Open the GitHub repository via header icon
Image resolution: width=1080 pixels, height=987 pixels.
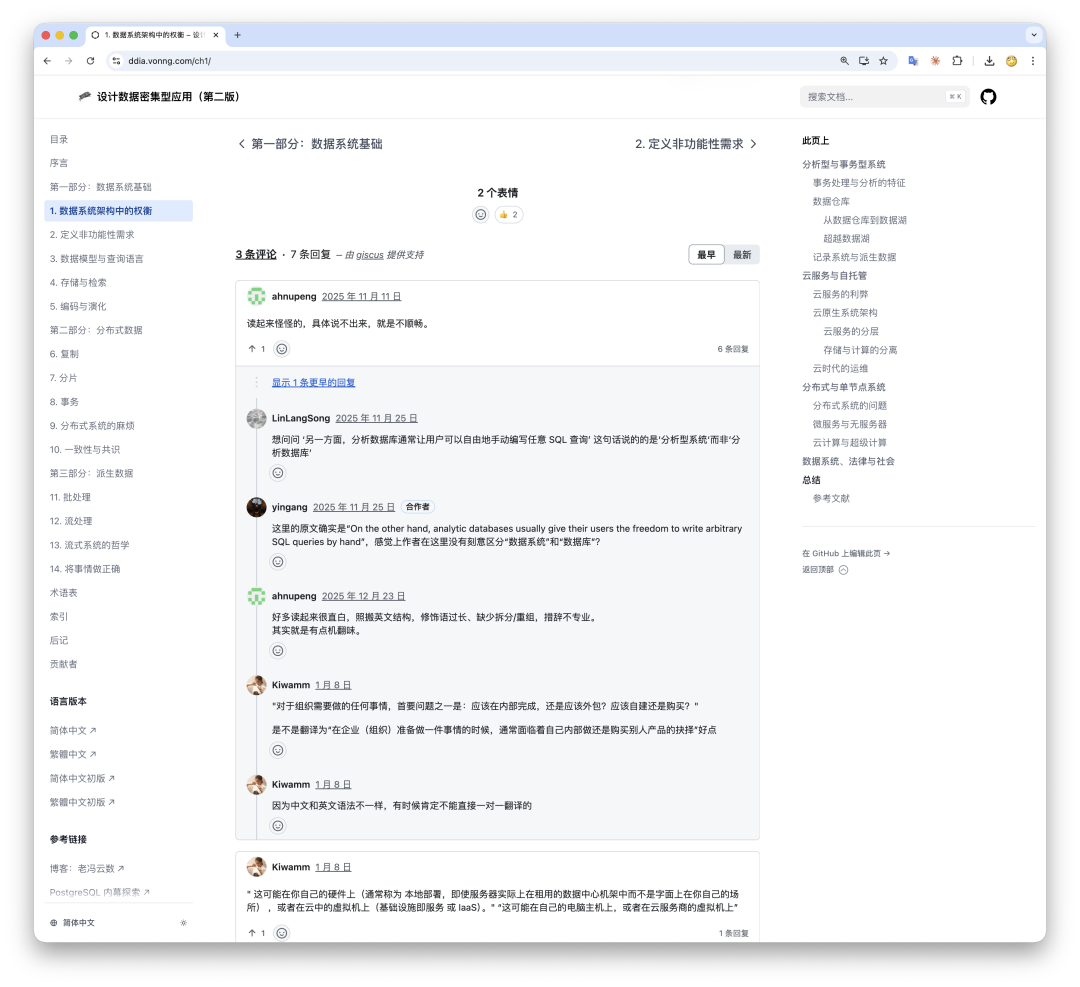(x=990, y=96)
